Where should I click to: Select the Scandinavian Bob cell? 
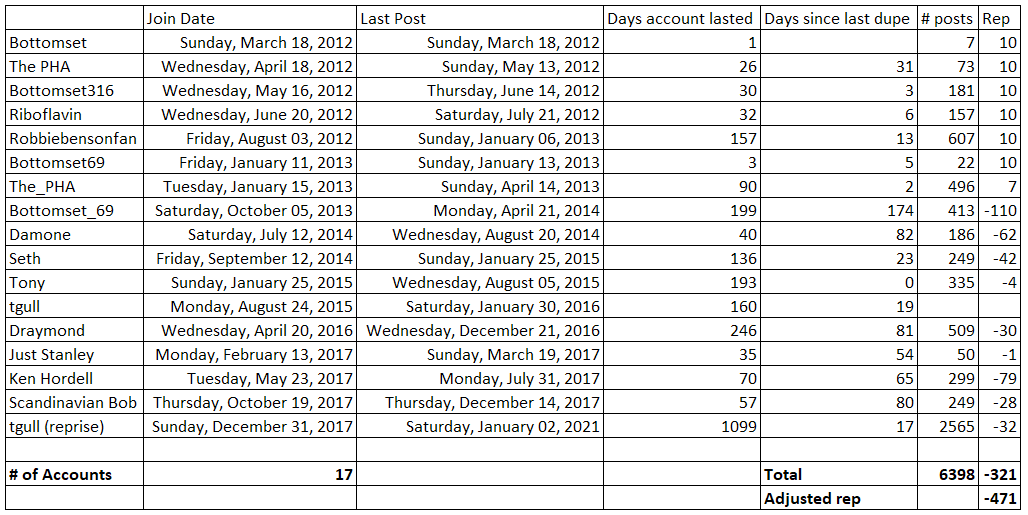pyautogui.click(x=73, y=403)
